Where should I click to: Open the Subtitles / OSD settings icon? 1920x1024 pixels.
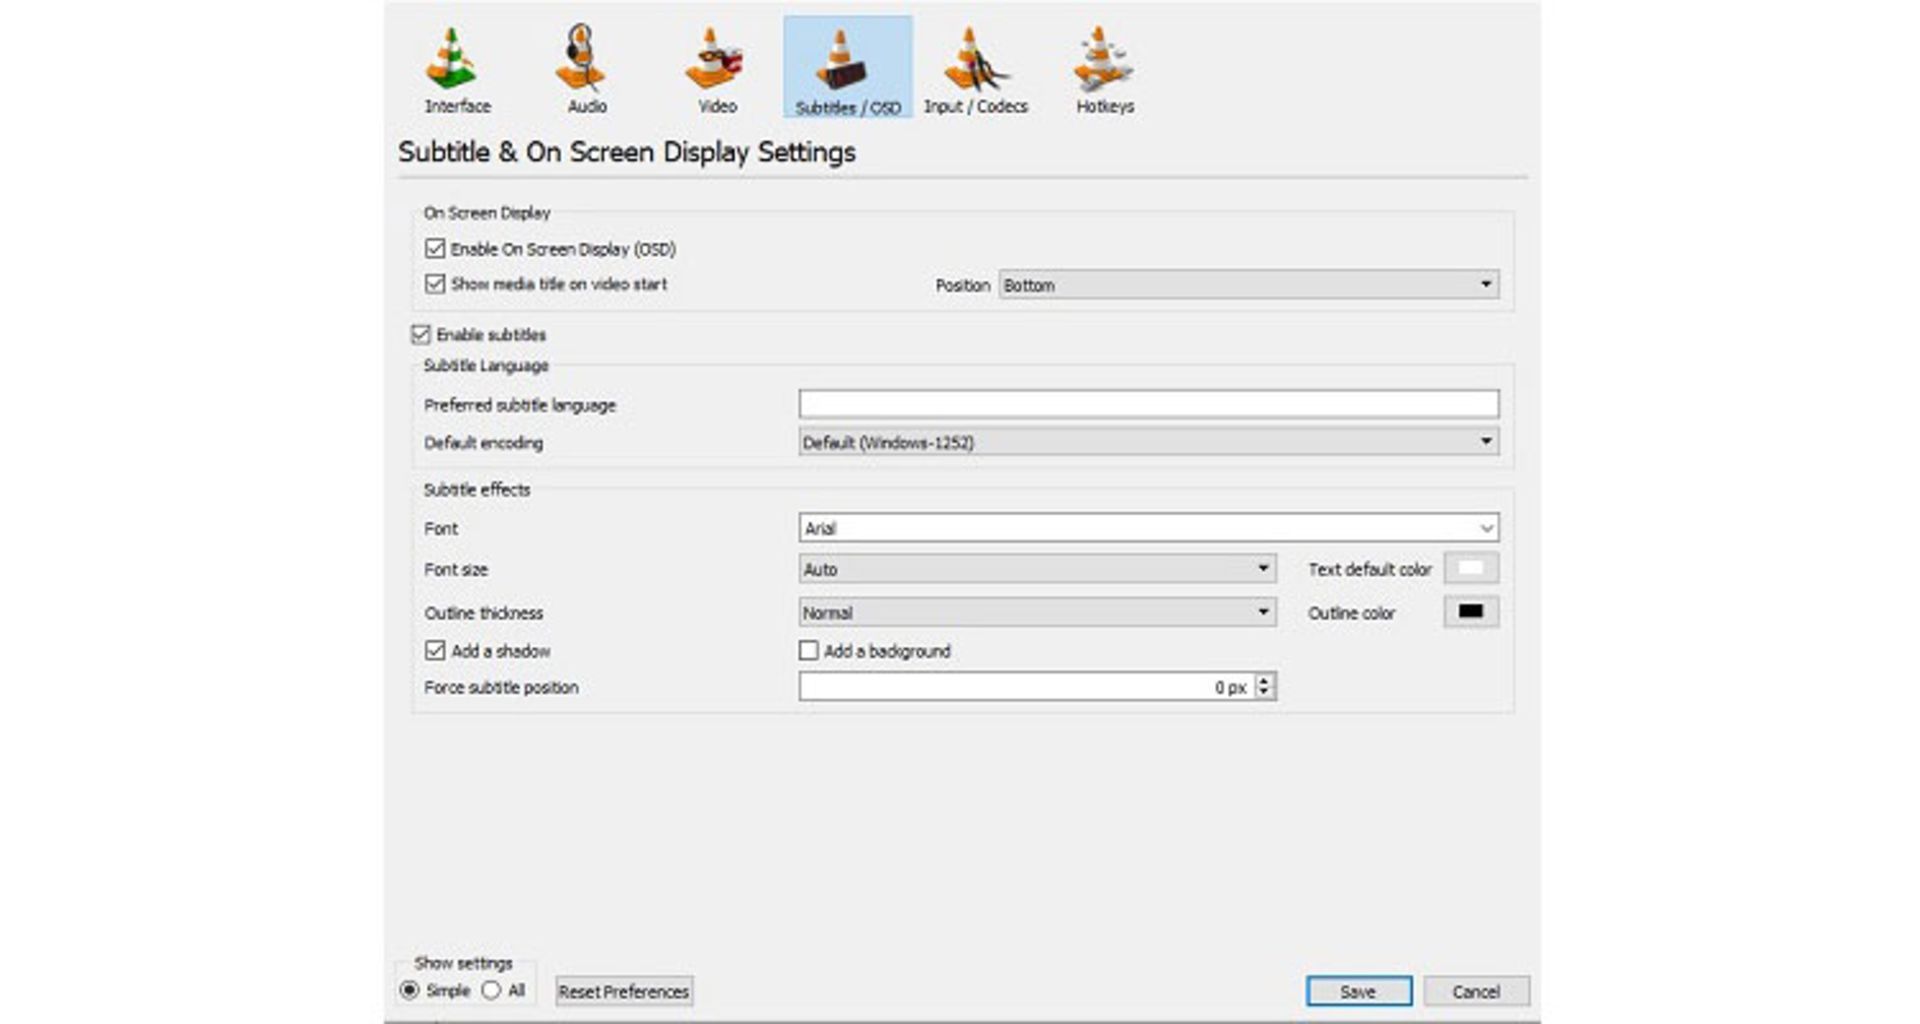point(847,60)
